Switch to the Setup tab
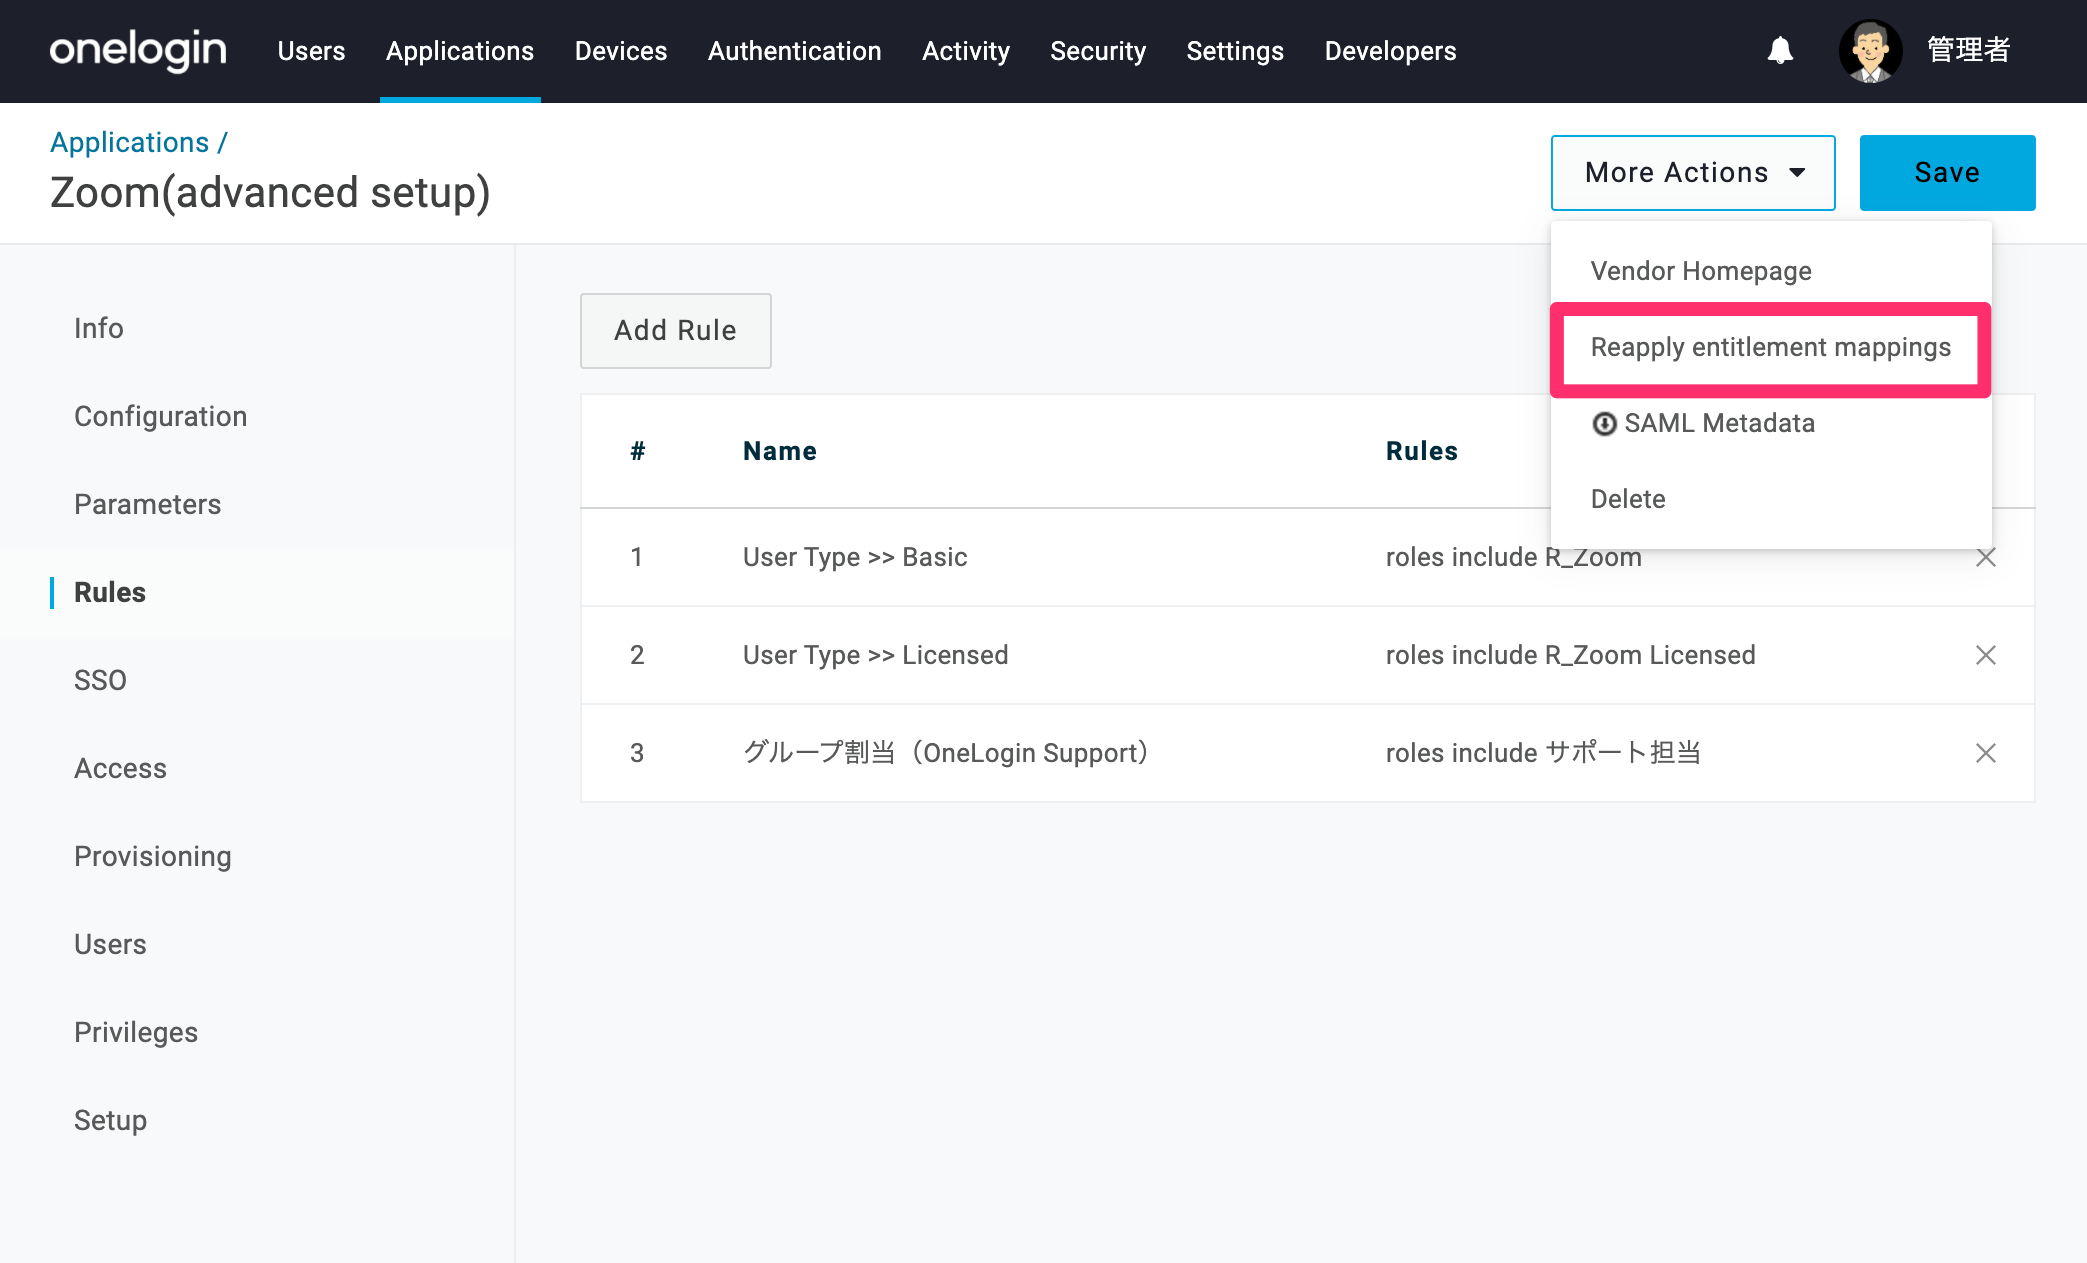This screenshot has width=2087, height=1263. pos(110,1120)
